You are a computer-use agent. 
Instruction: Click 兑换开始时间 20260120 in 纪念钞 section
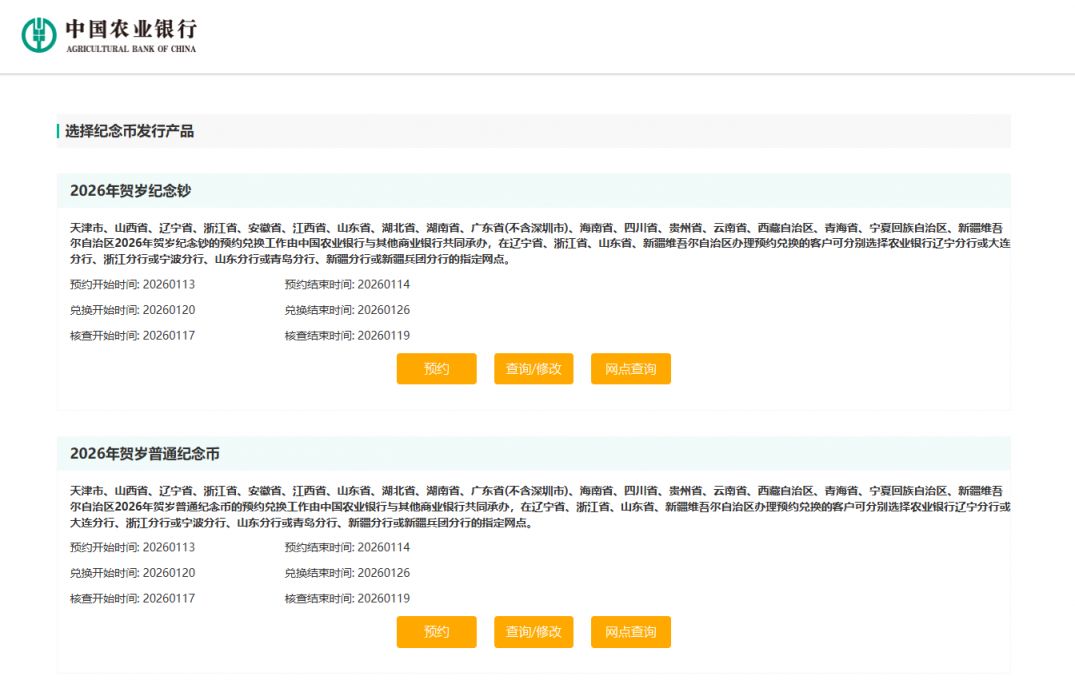click(132, 310)
